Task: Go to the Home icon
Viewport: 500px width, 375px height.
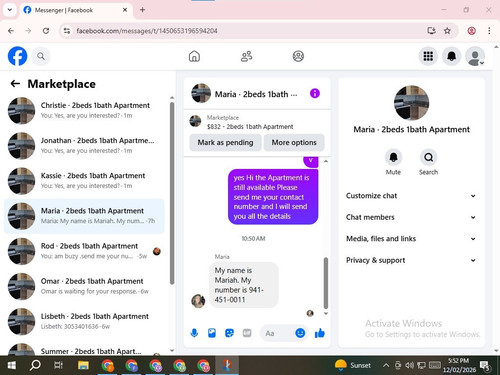Action: (x=194, y=56)
